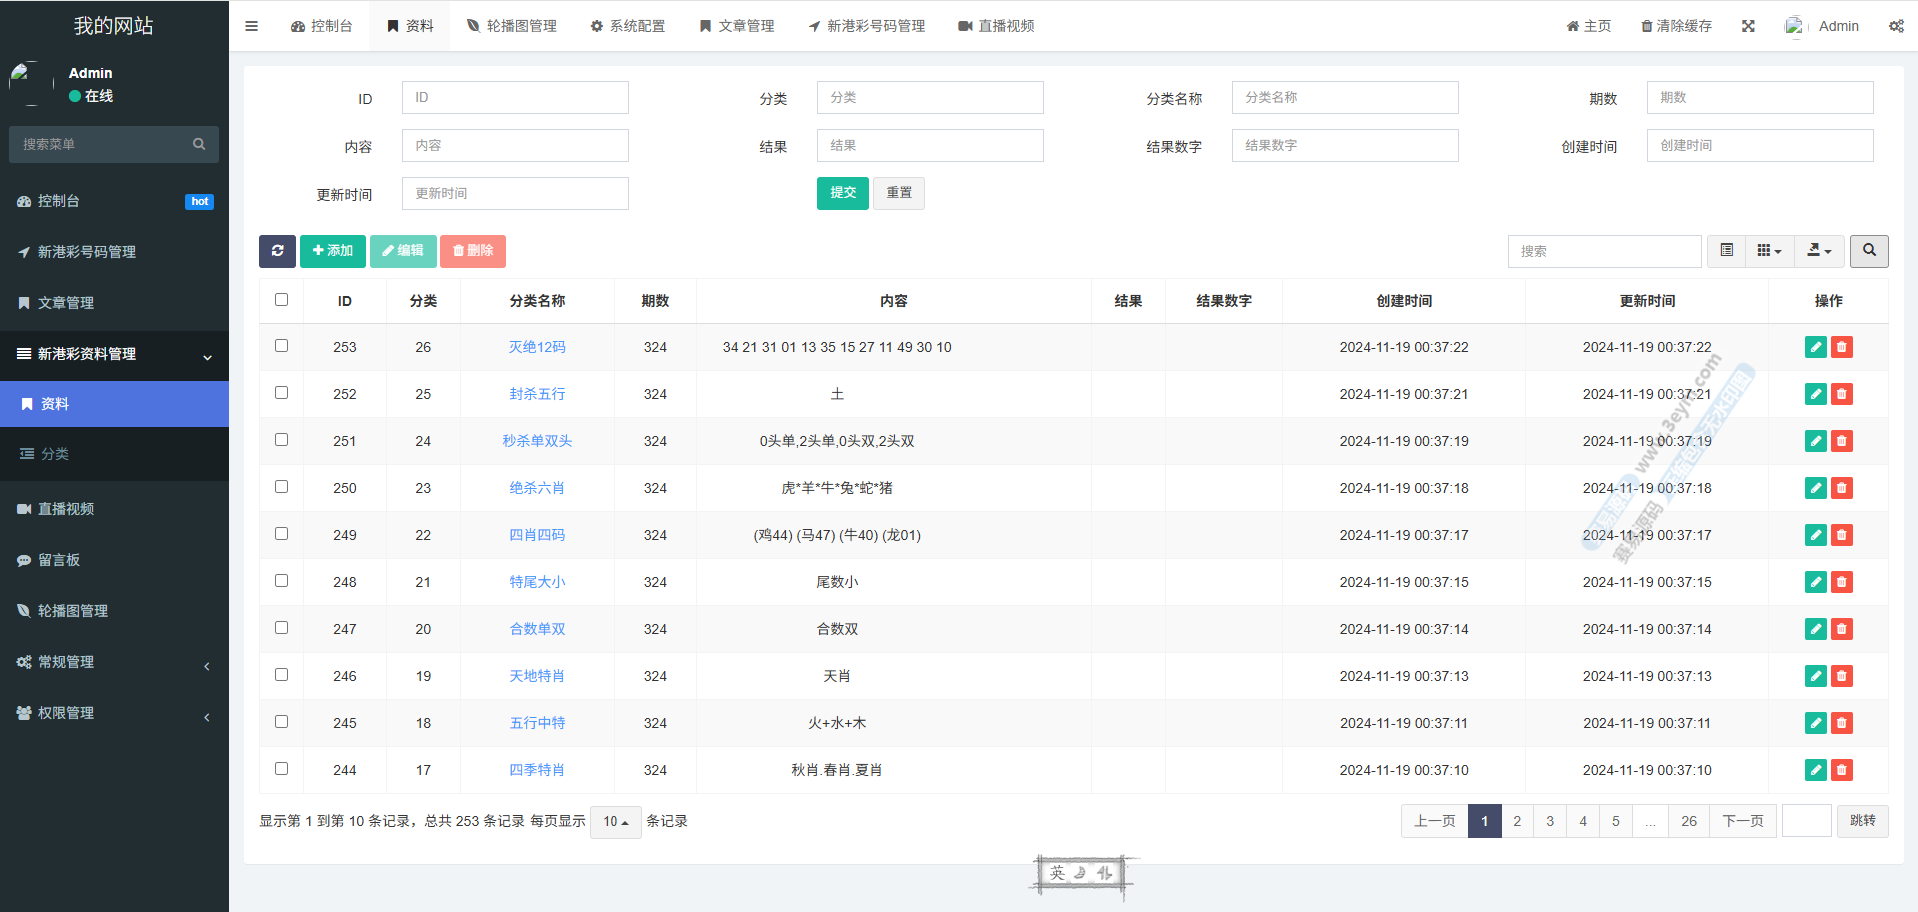The width and height of the screenshot is (1918, 912).
Task: Click the green 提交 submit button
Action: click(842, 193)
